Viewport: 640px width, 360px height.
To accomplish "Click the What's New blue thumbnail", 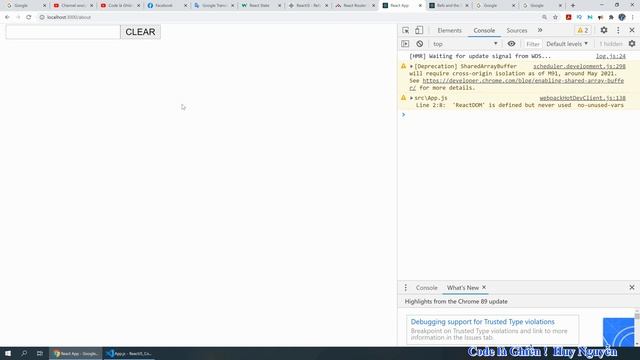I will 619,332.
